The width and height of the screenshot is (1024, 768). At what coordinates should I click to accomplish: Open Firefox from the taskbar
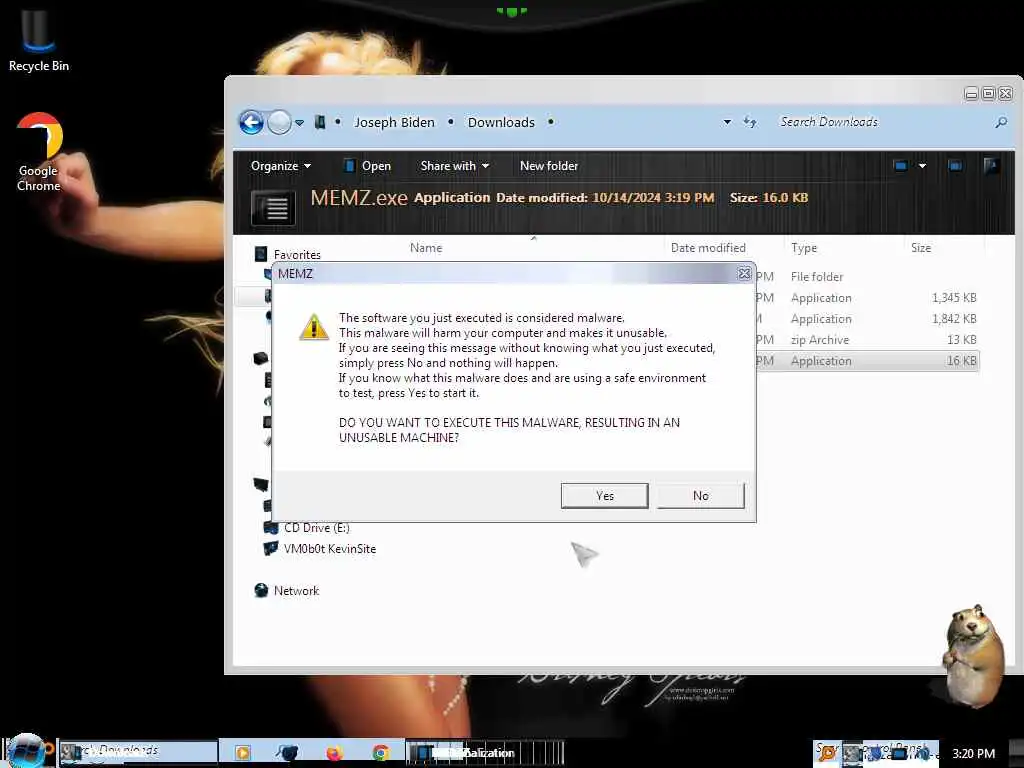335,752
